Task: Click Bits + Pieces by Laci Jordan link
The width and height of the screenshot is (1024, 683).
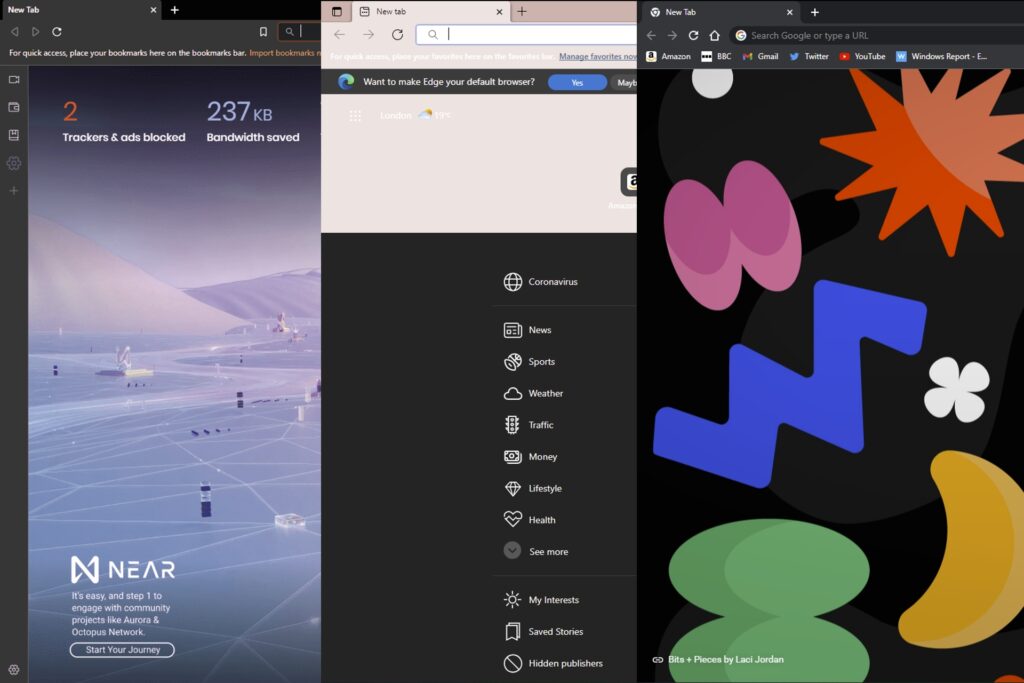Action: point(718,659)
